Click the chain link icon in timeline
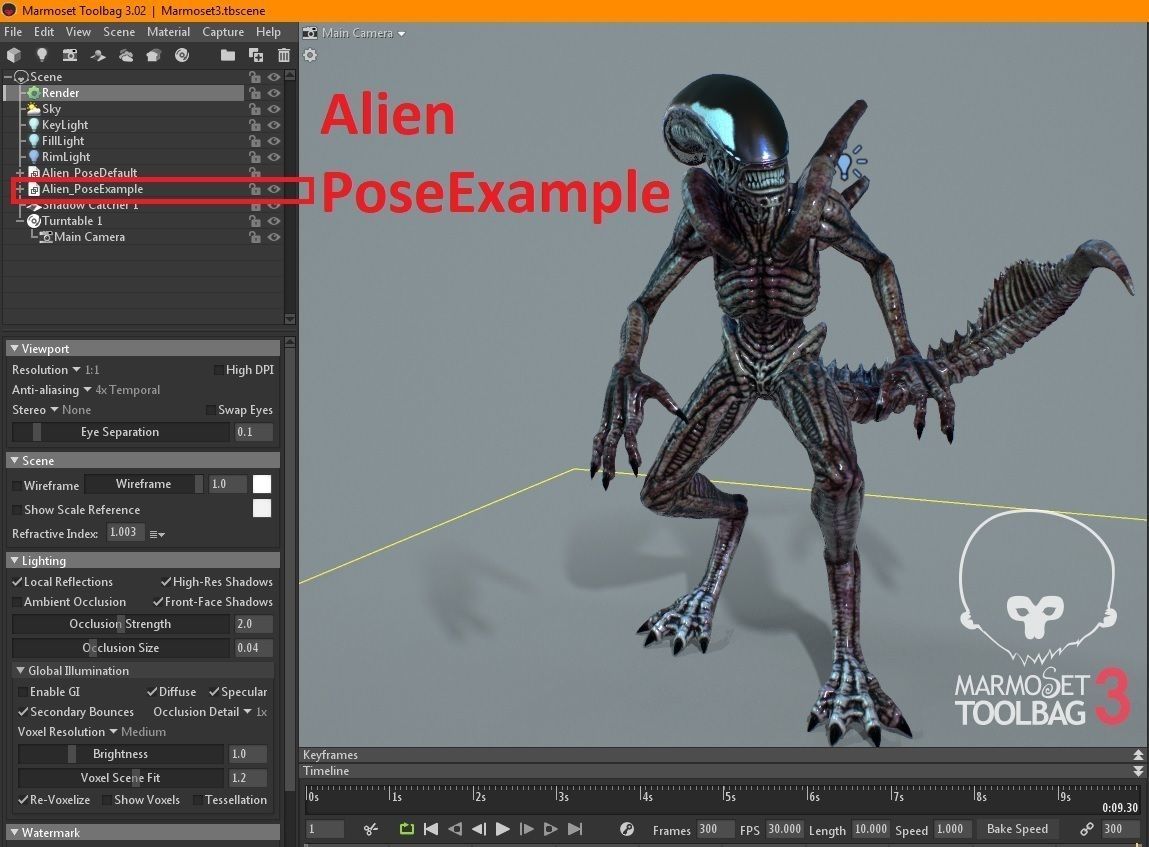The image size is (1149, 847). point(1087,829)
